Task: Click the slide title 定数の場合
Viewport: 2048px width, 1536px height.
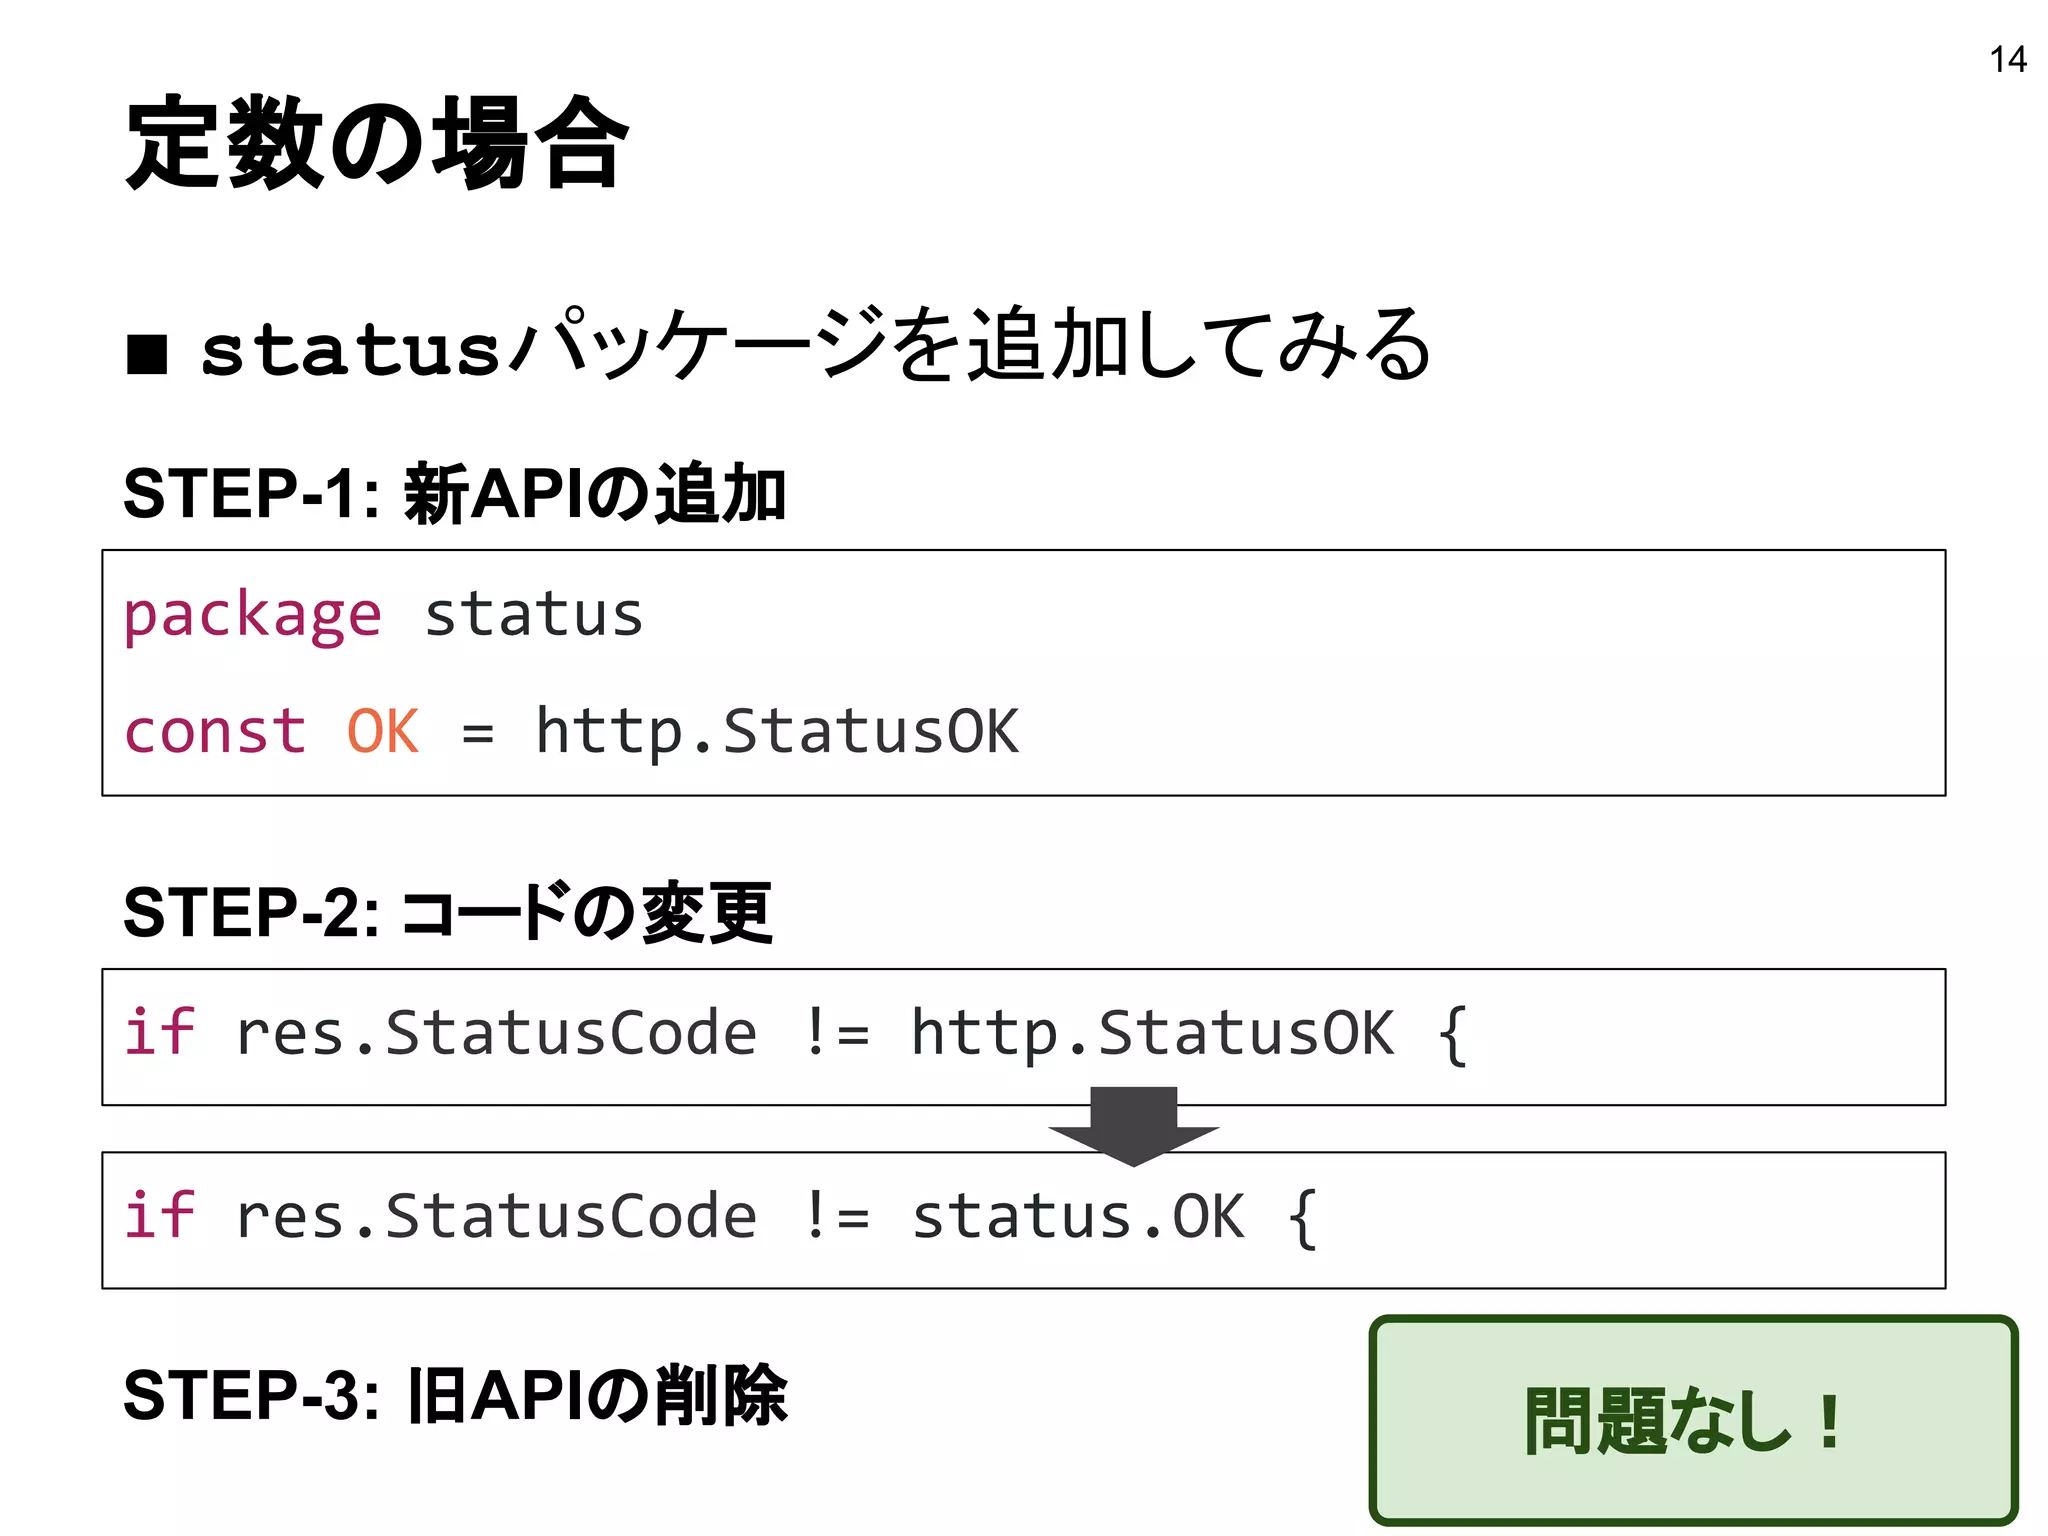Action: coord(377,142)
